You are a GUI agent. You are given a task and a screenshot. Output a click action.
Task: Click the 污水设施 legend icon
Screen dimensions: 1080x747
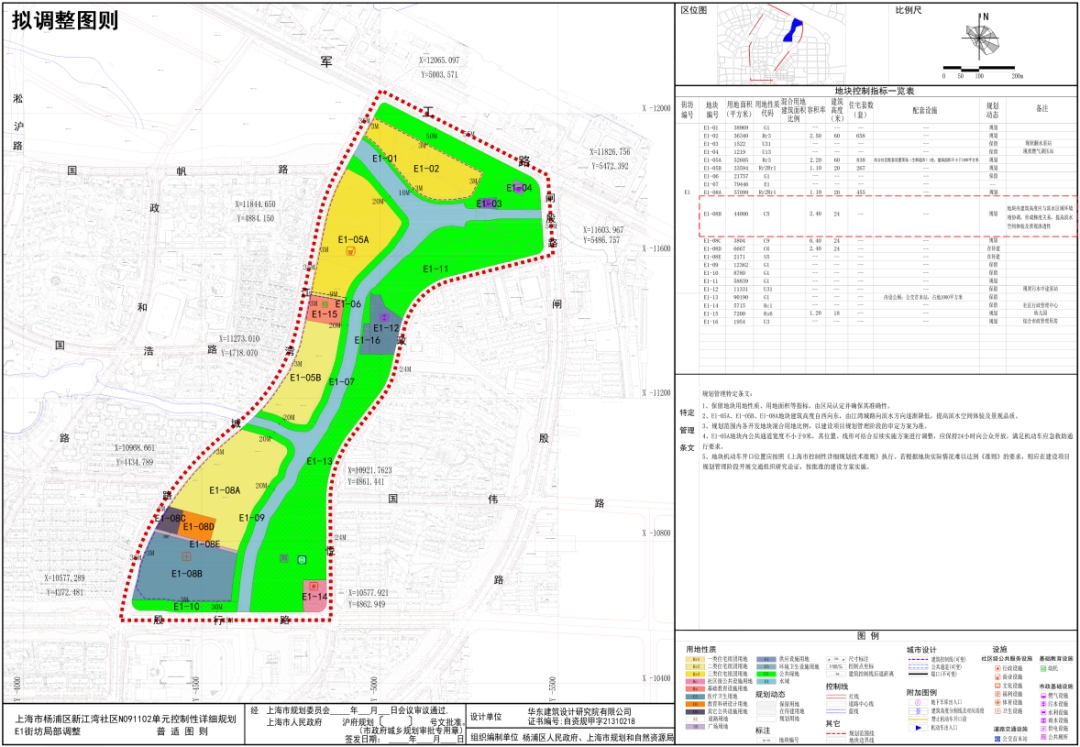[x=1043, y=704]
